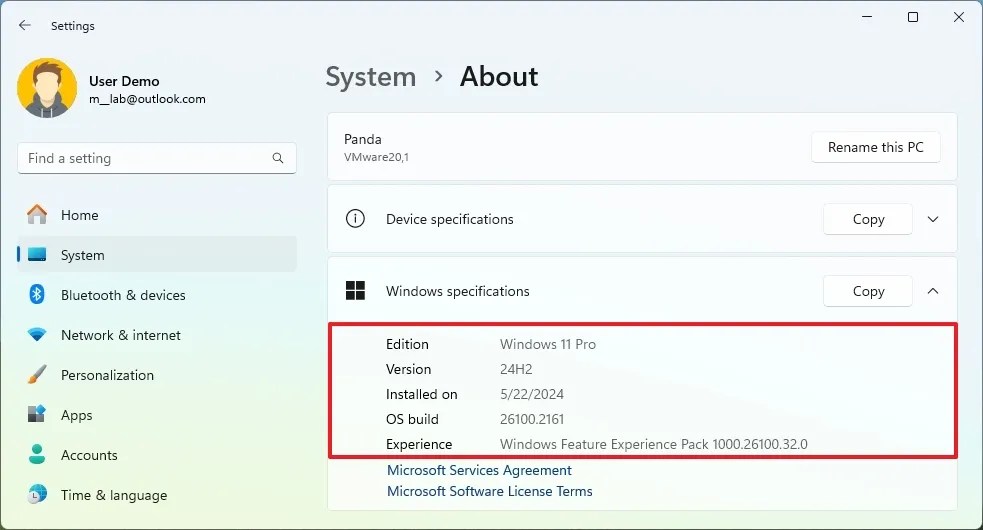Viewport: 983px width, 530px height.
Task: Click the Home house icon
Action: (x=37, y=215)
